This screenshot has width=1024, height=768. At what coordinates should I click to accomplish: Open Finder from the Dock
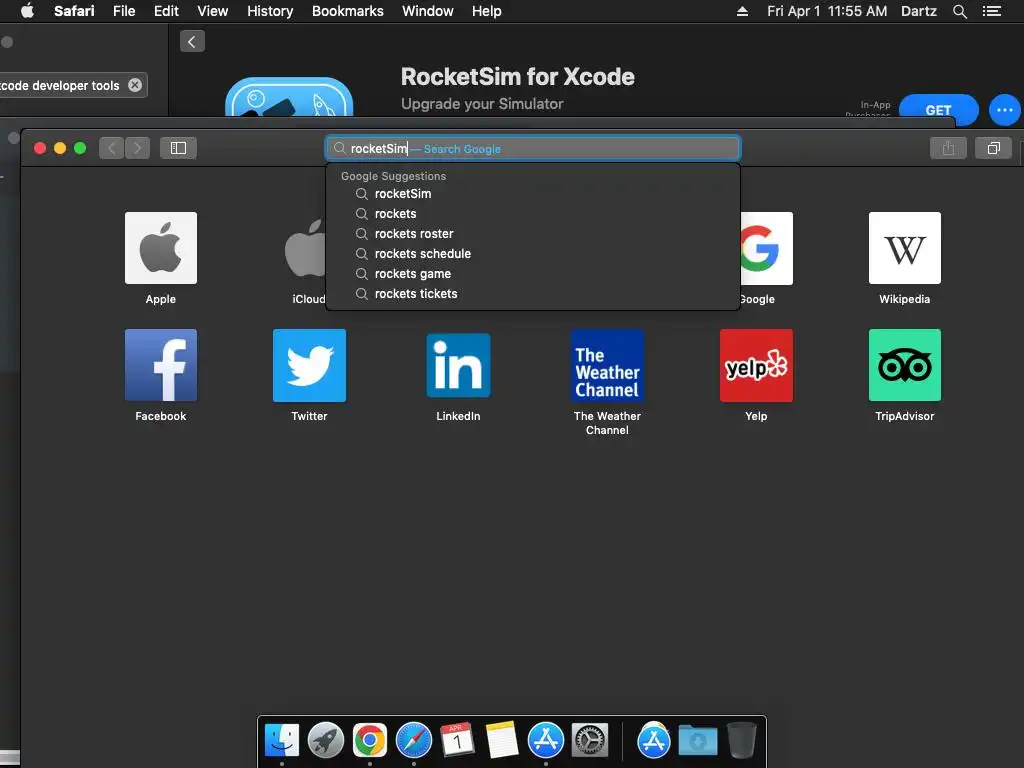coord(282,741)
